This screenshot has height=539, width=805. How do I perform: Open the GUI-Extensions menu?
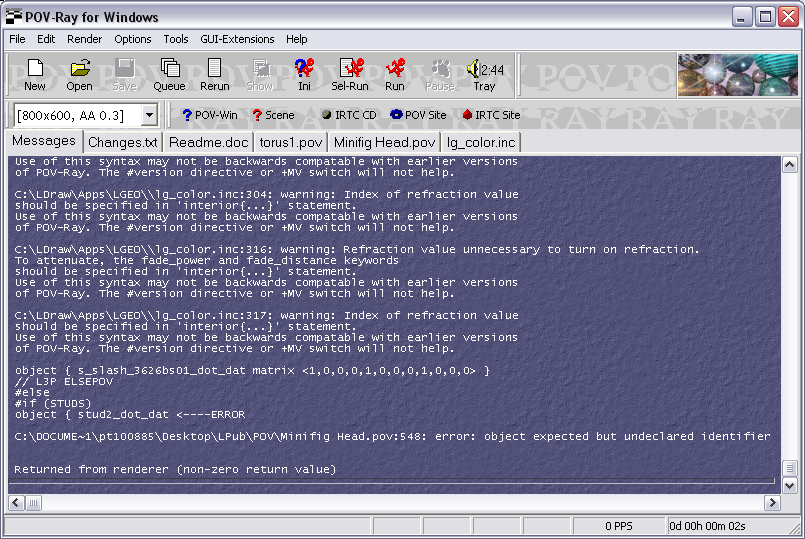click(x=237, y=39)
